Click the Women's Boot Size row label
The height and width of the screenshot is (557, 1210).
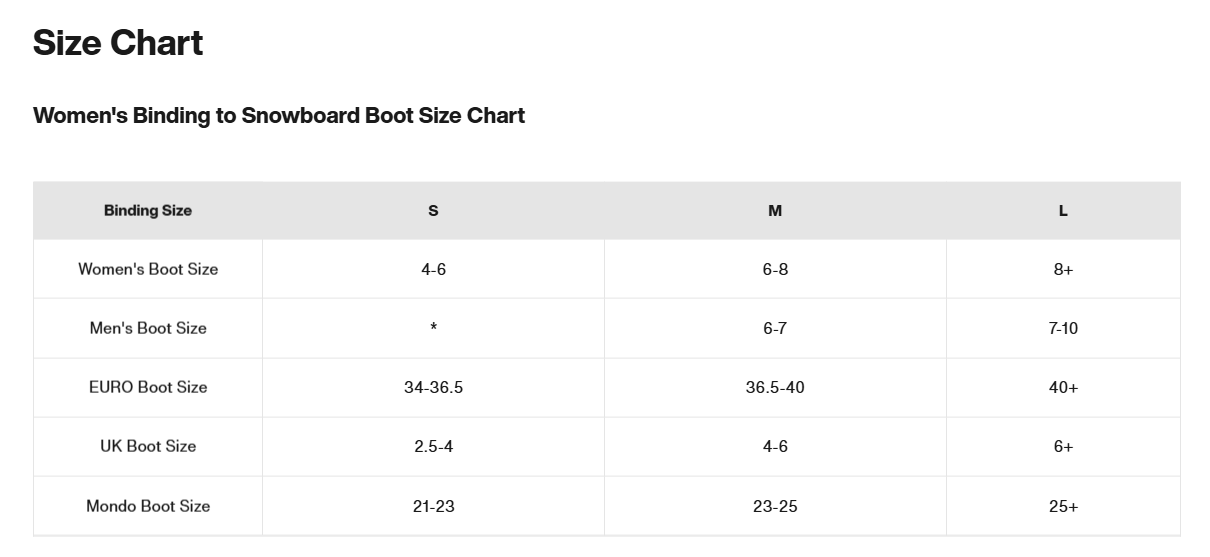[148, 269]
